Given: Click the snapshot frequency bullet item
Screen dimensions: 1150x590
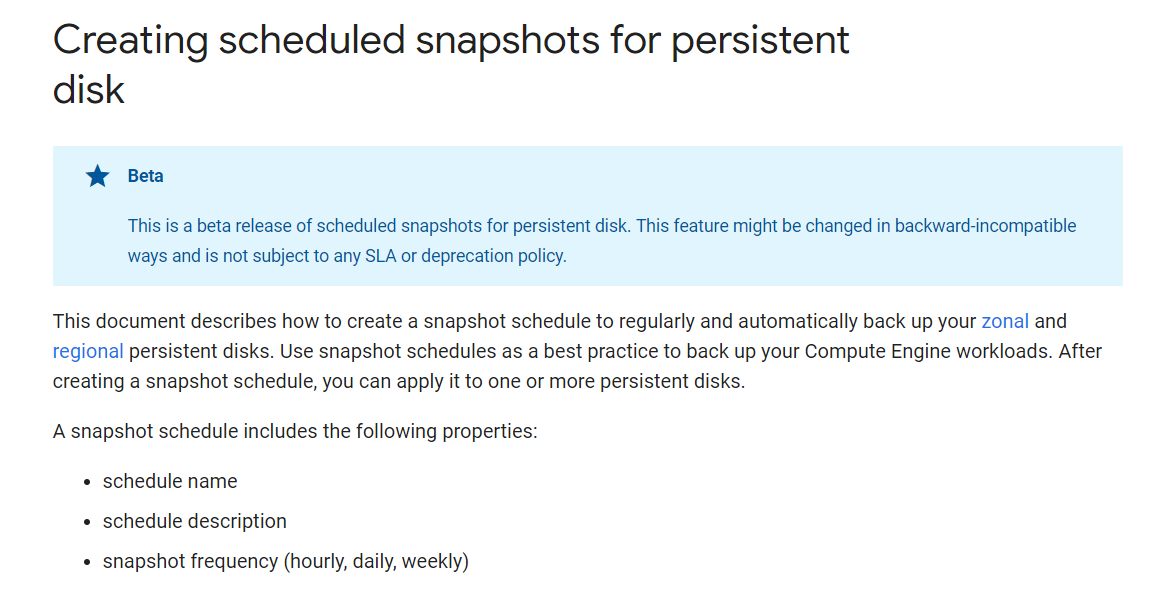Looking at the screenshot, I should pyautogui.click(x=285, y=561).
